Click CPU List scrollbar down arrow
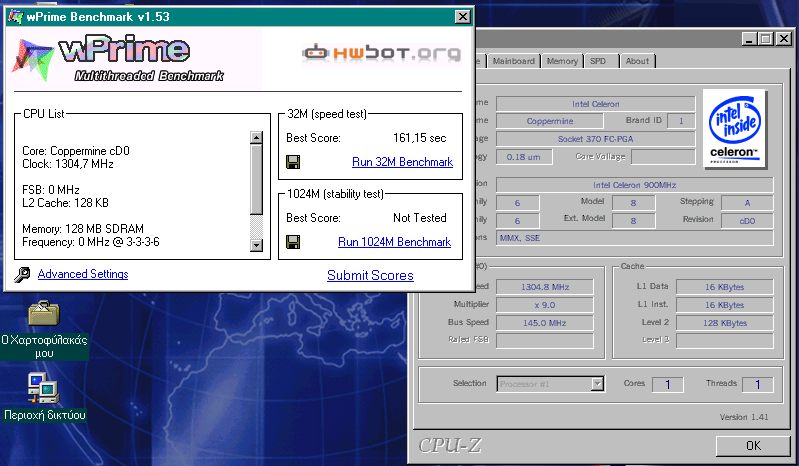The image size is (799, 466). [x=256, y=245]
